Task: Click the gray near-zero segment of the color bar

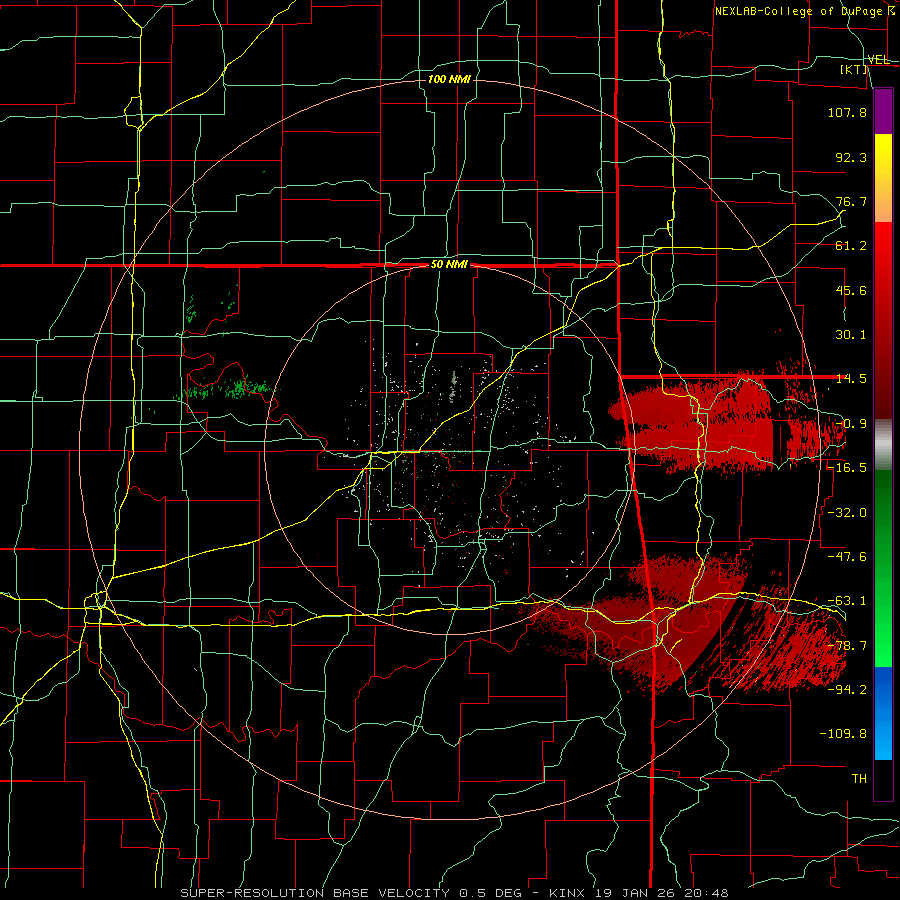Action: pyautogui.click(x=883, y=444)
